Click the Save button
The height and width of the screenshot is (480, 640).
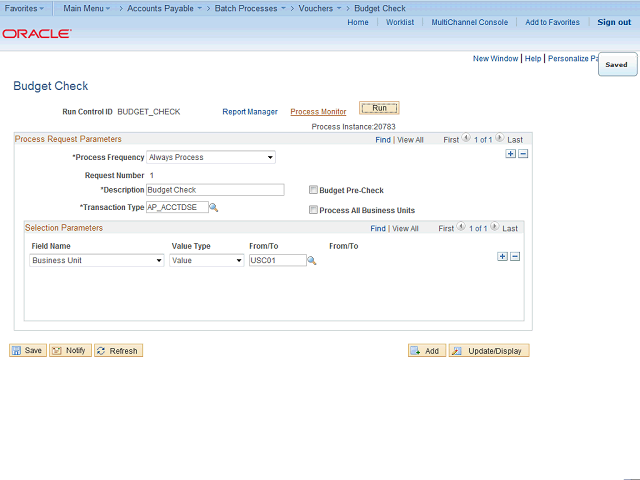(28, 351)
